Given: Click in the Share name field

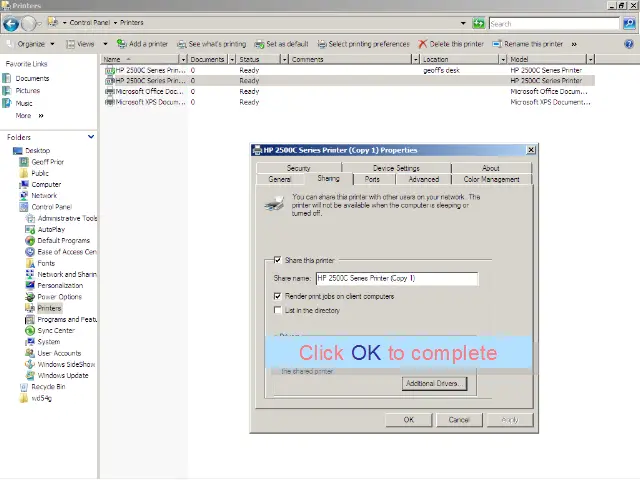Looking at the screenshot, I should (397, 278).
